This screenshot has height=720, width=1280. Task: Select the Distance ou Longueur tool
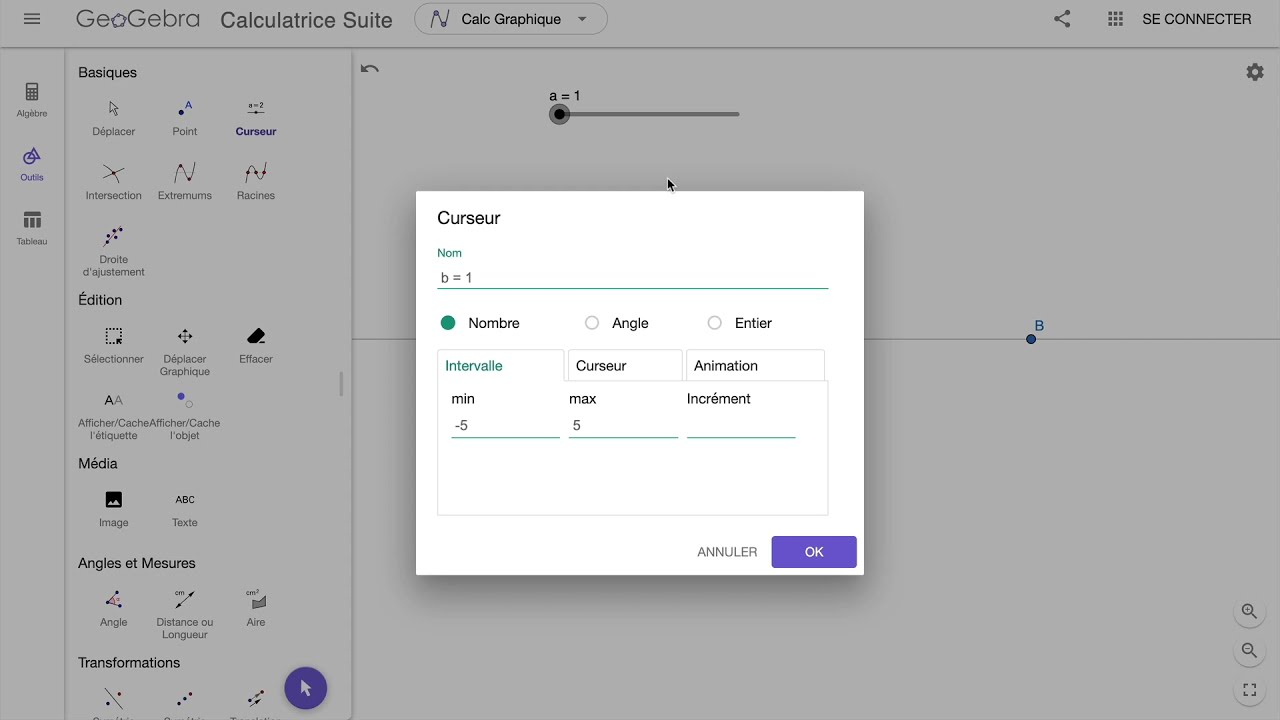tap(185, 614)
